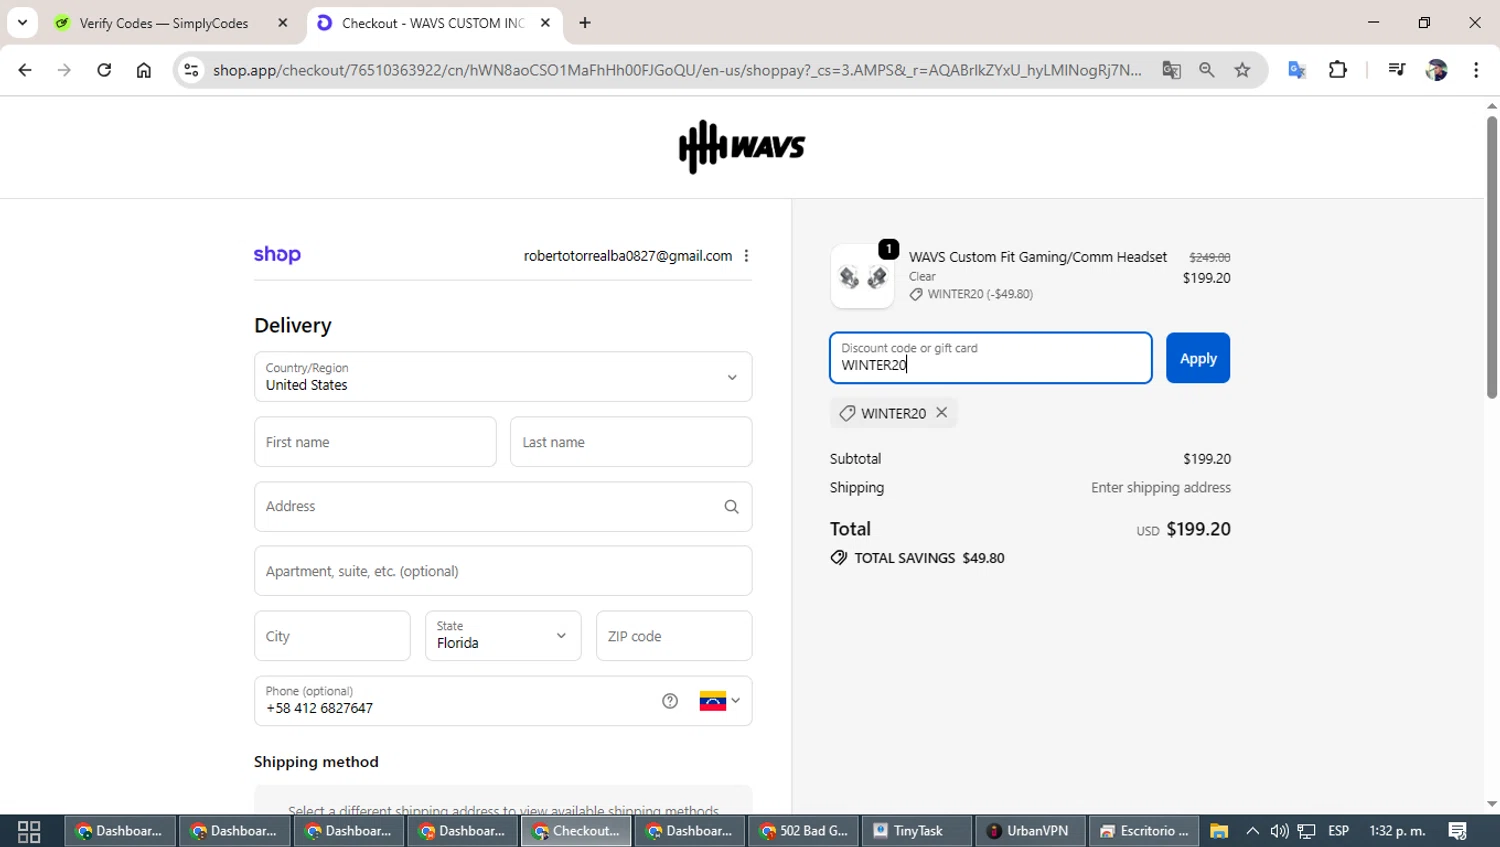Open the tab search dropdown arrow
The image size is (1500, 847).
[x=22, y=22]
